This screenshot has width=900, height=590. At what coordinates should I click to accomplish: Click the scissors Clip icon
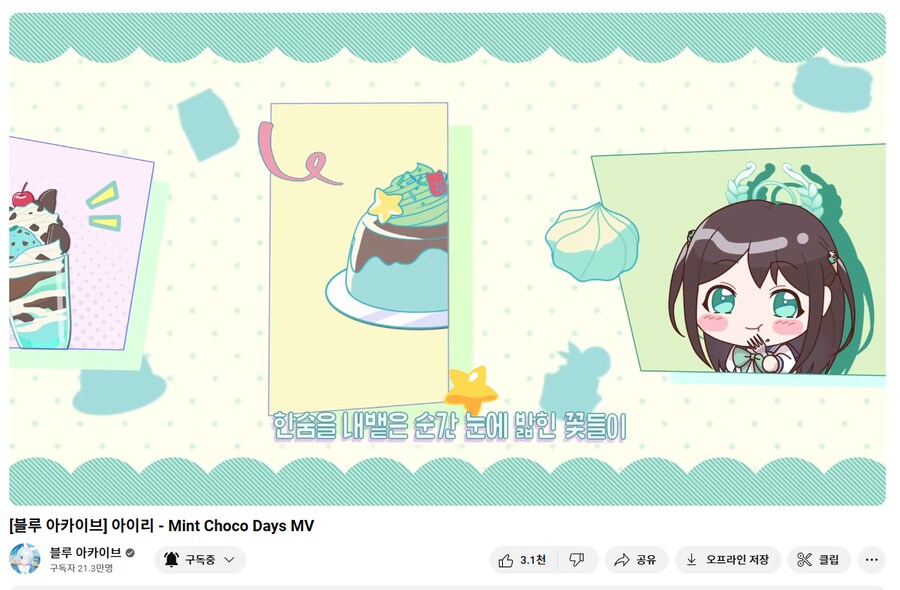804,560
